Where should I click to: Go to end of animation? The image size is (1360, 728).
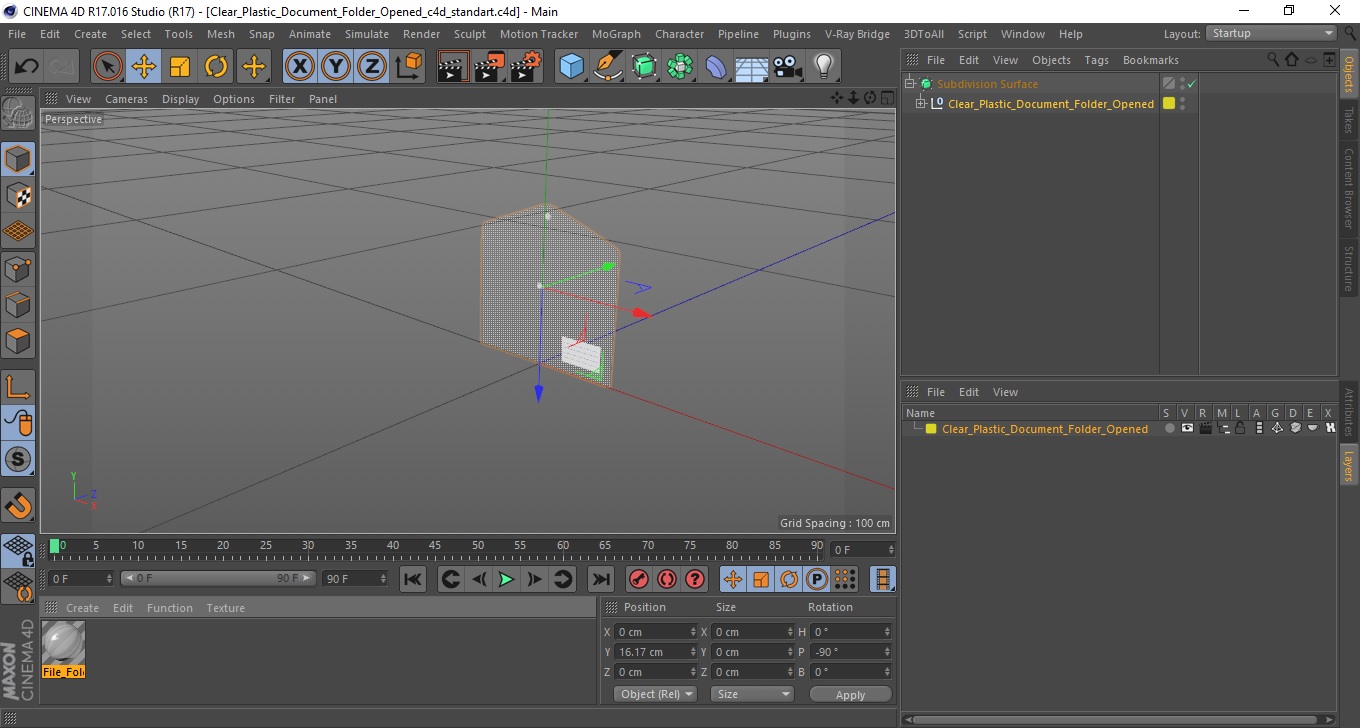click(600, 579)
